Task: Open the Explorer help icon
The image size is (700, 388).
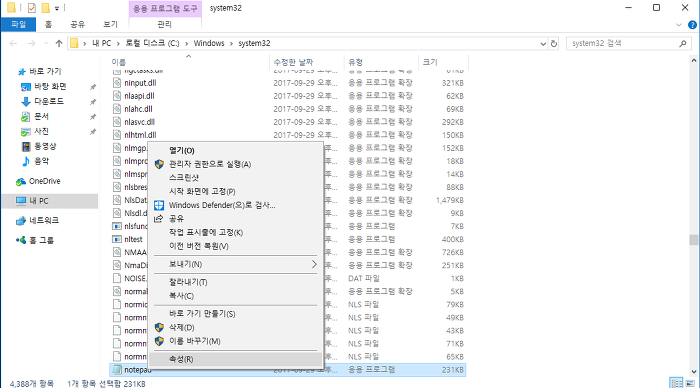Action: tap(692, 25)
